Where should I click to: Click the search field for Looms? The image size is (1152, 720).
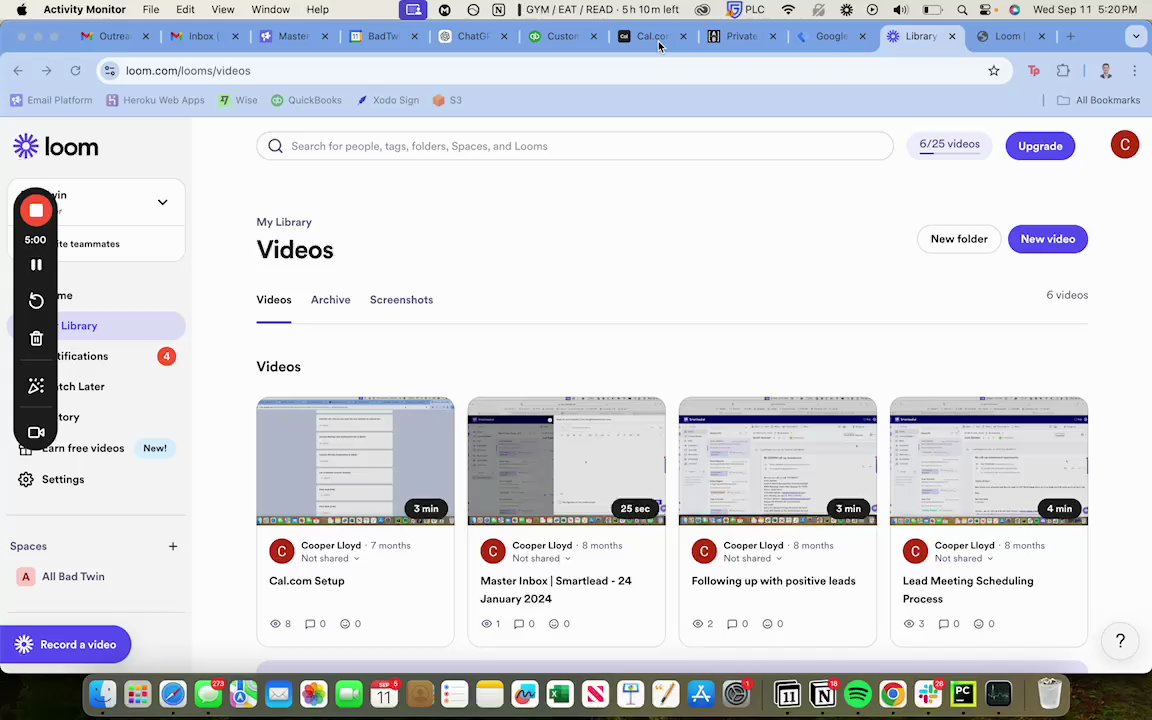pos(575,146)
